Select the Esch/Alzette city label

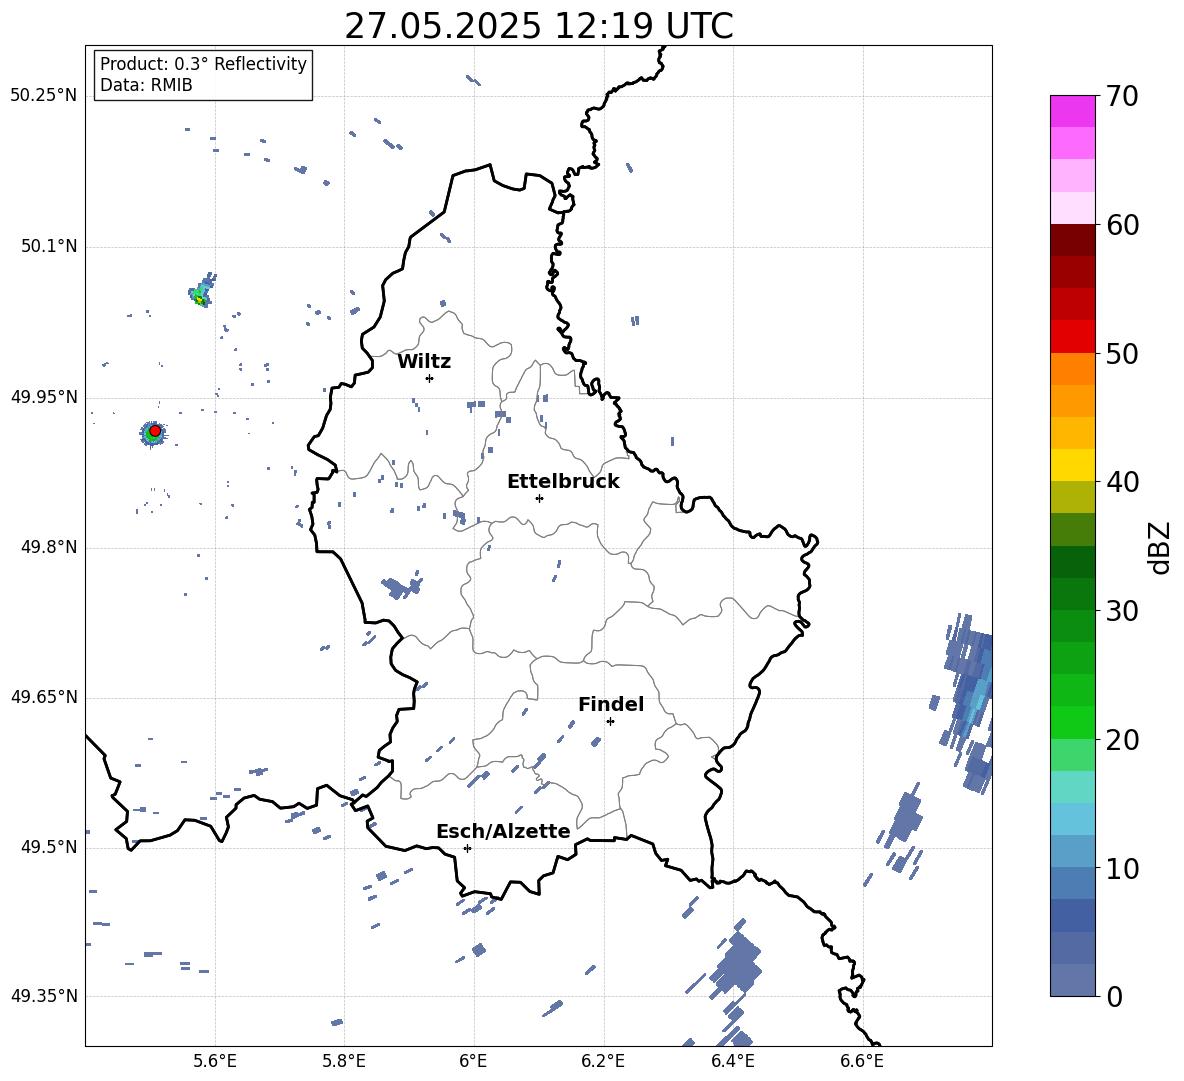pos(503,831)
